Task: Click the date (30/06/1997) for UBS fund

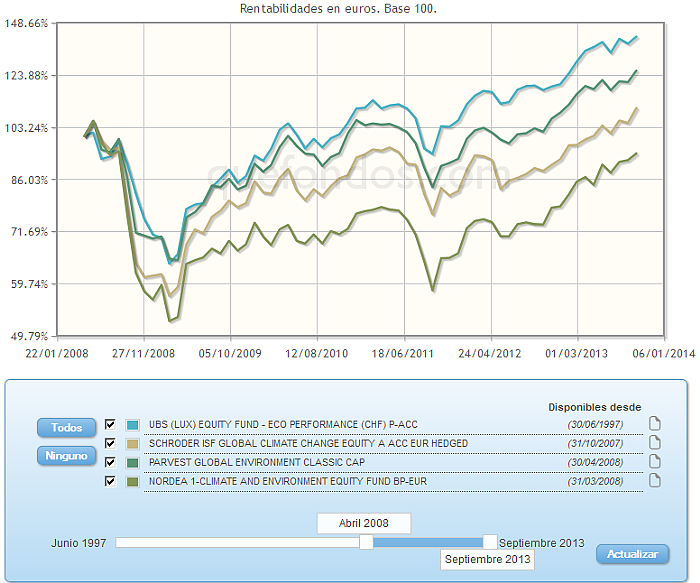Action: pos(595,425)
